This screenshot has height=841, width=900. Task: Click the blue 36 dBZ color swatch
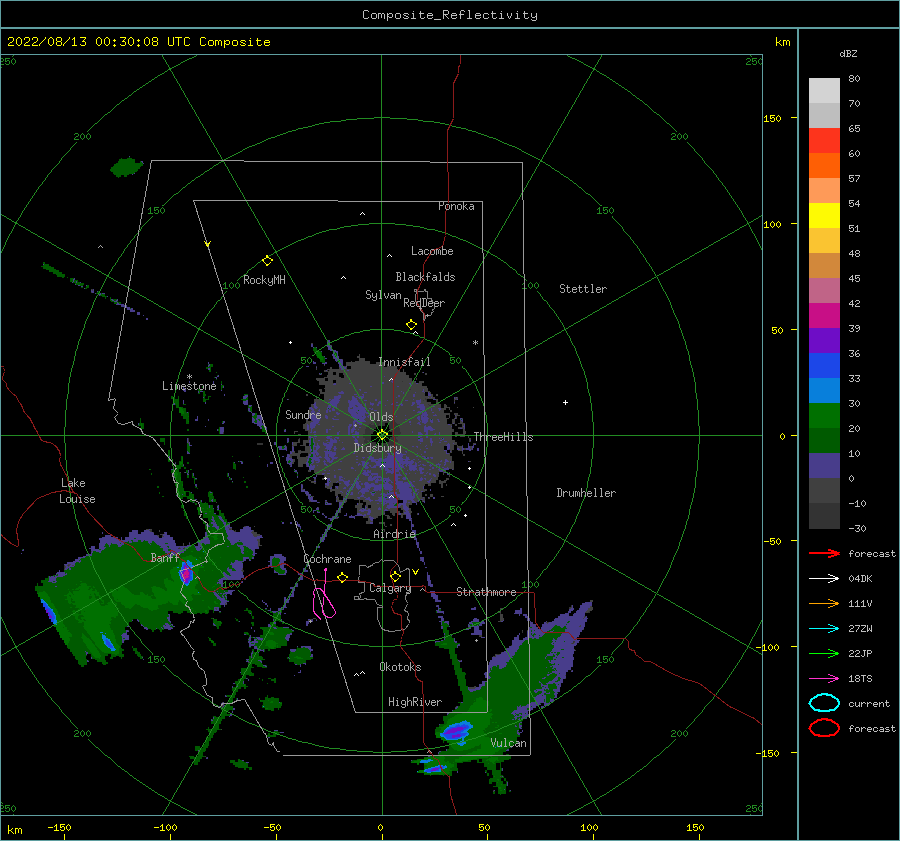point(824,365)
